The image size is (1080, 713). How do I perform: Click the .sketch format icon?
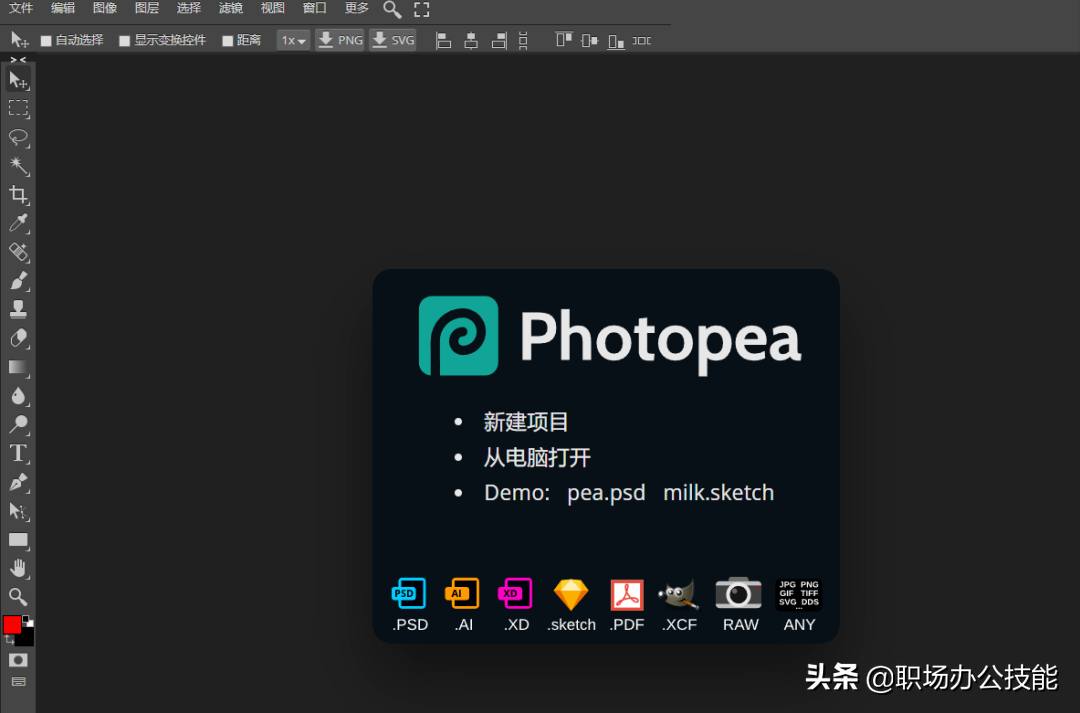tap(571, 595)
